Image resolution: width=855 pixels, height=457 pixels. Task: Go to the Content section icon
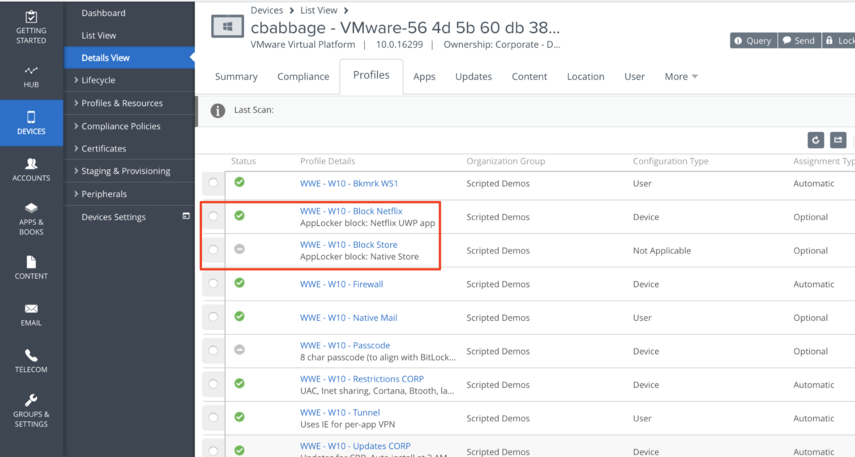pyautogui.click(x=31, y=263)
